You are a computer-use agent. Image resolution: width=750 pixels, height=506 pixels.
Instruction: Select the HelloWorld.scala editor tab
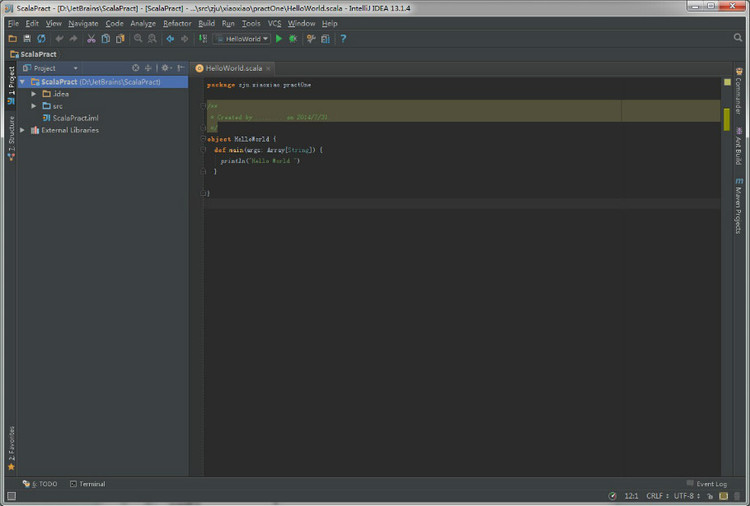pos(233,68)
